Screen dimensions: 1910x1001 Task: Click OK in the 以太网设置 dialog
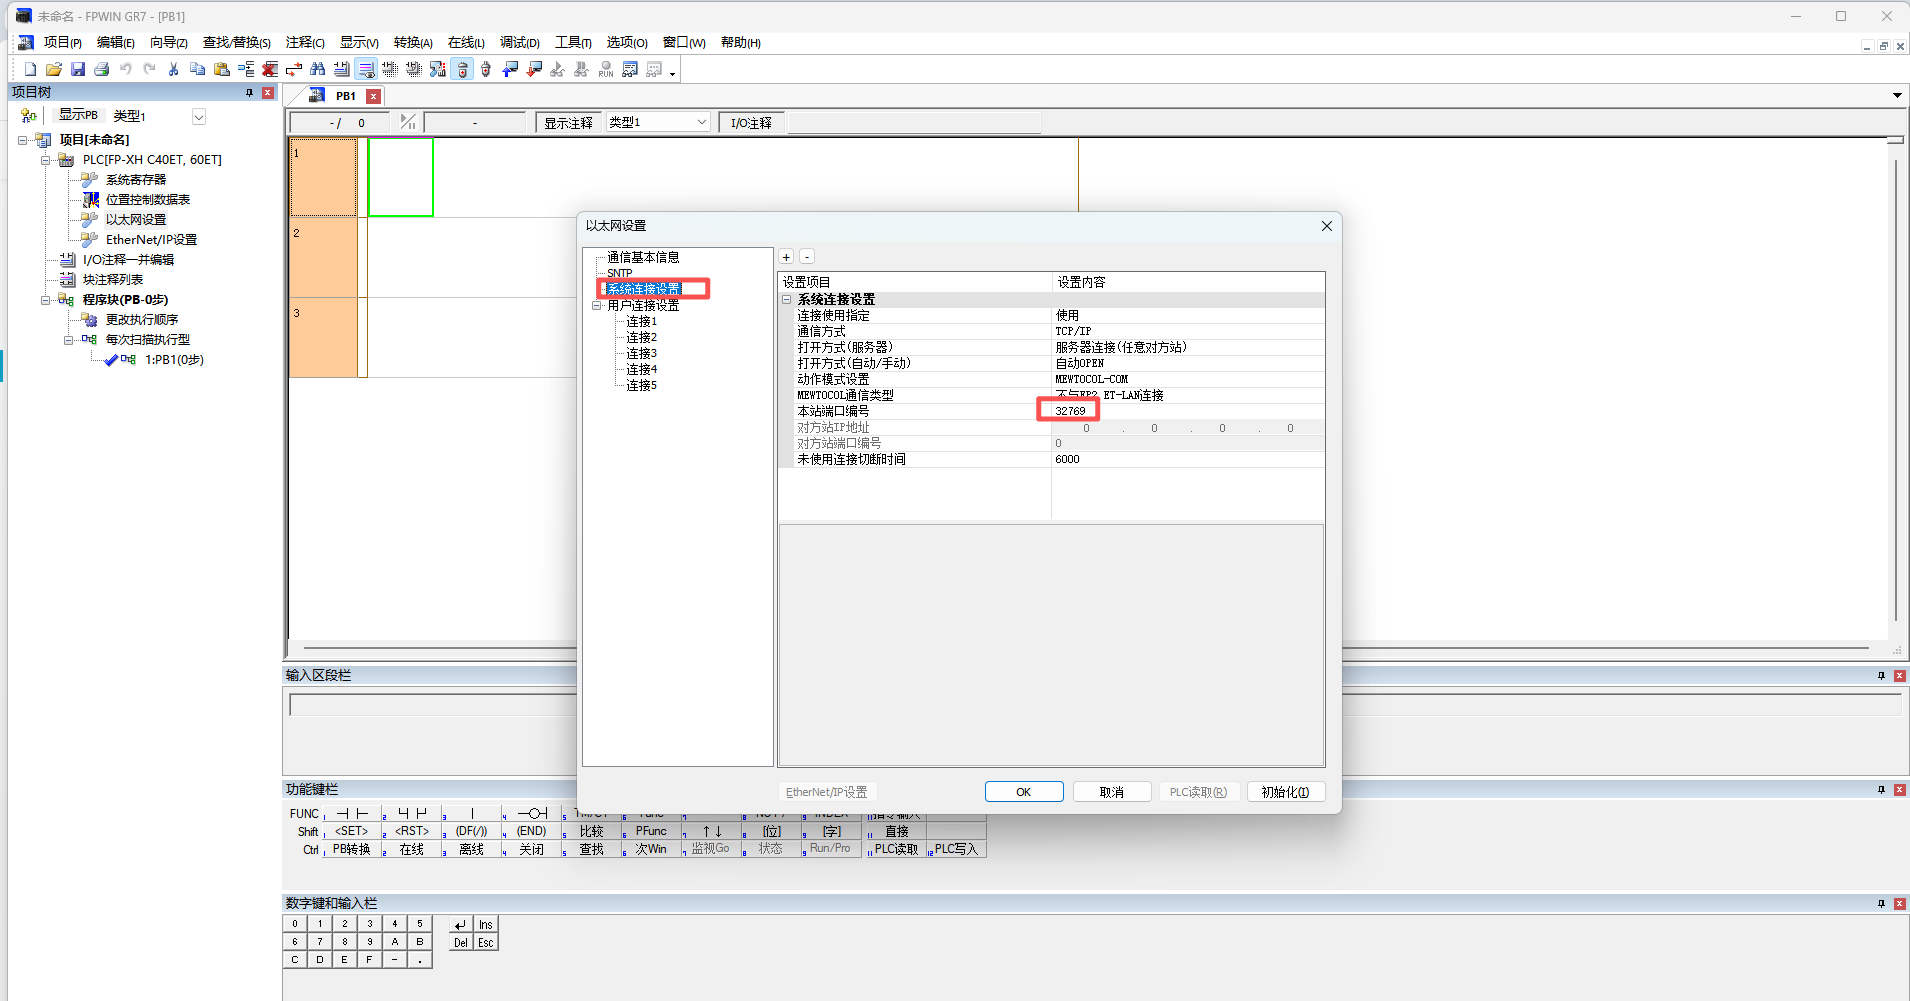click(1023, 792)
